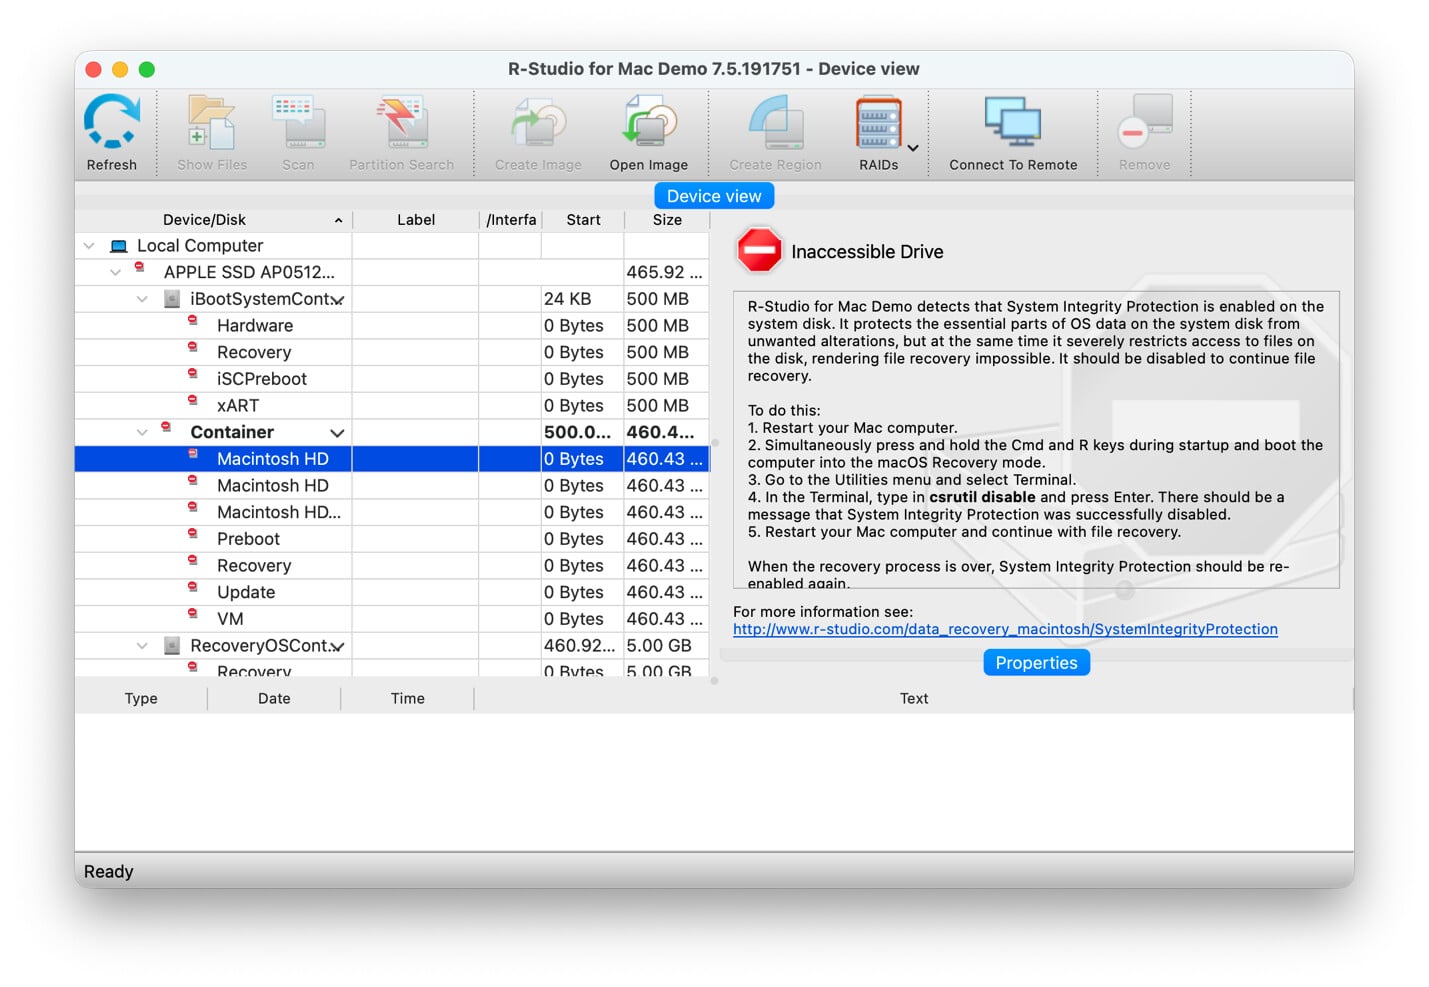Viewport: 1429px width, 987px height.
Task: Open the Properties tab
Action: [1036, 663]
